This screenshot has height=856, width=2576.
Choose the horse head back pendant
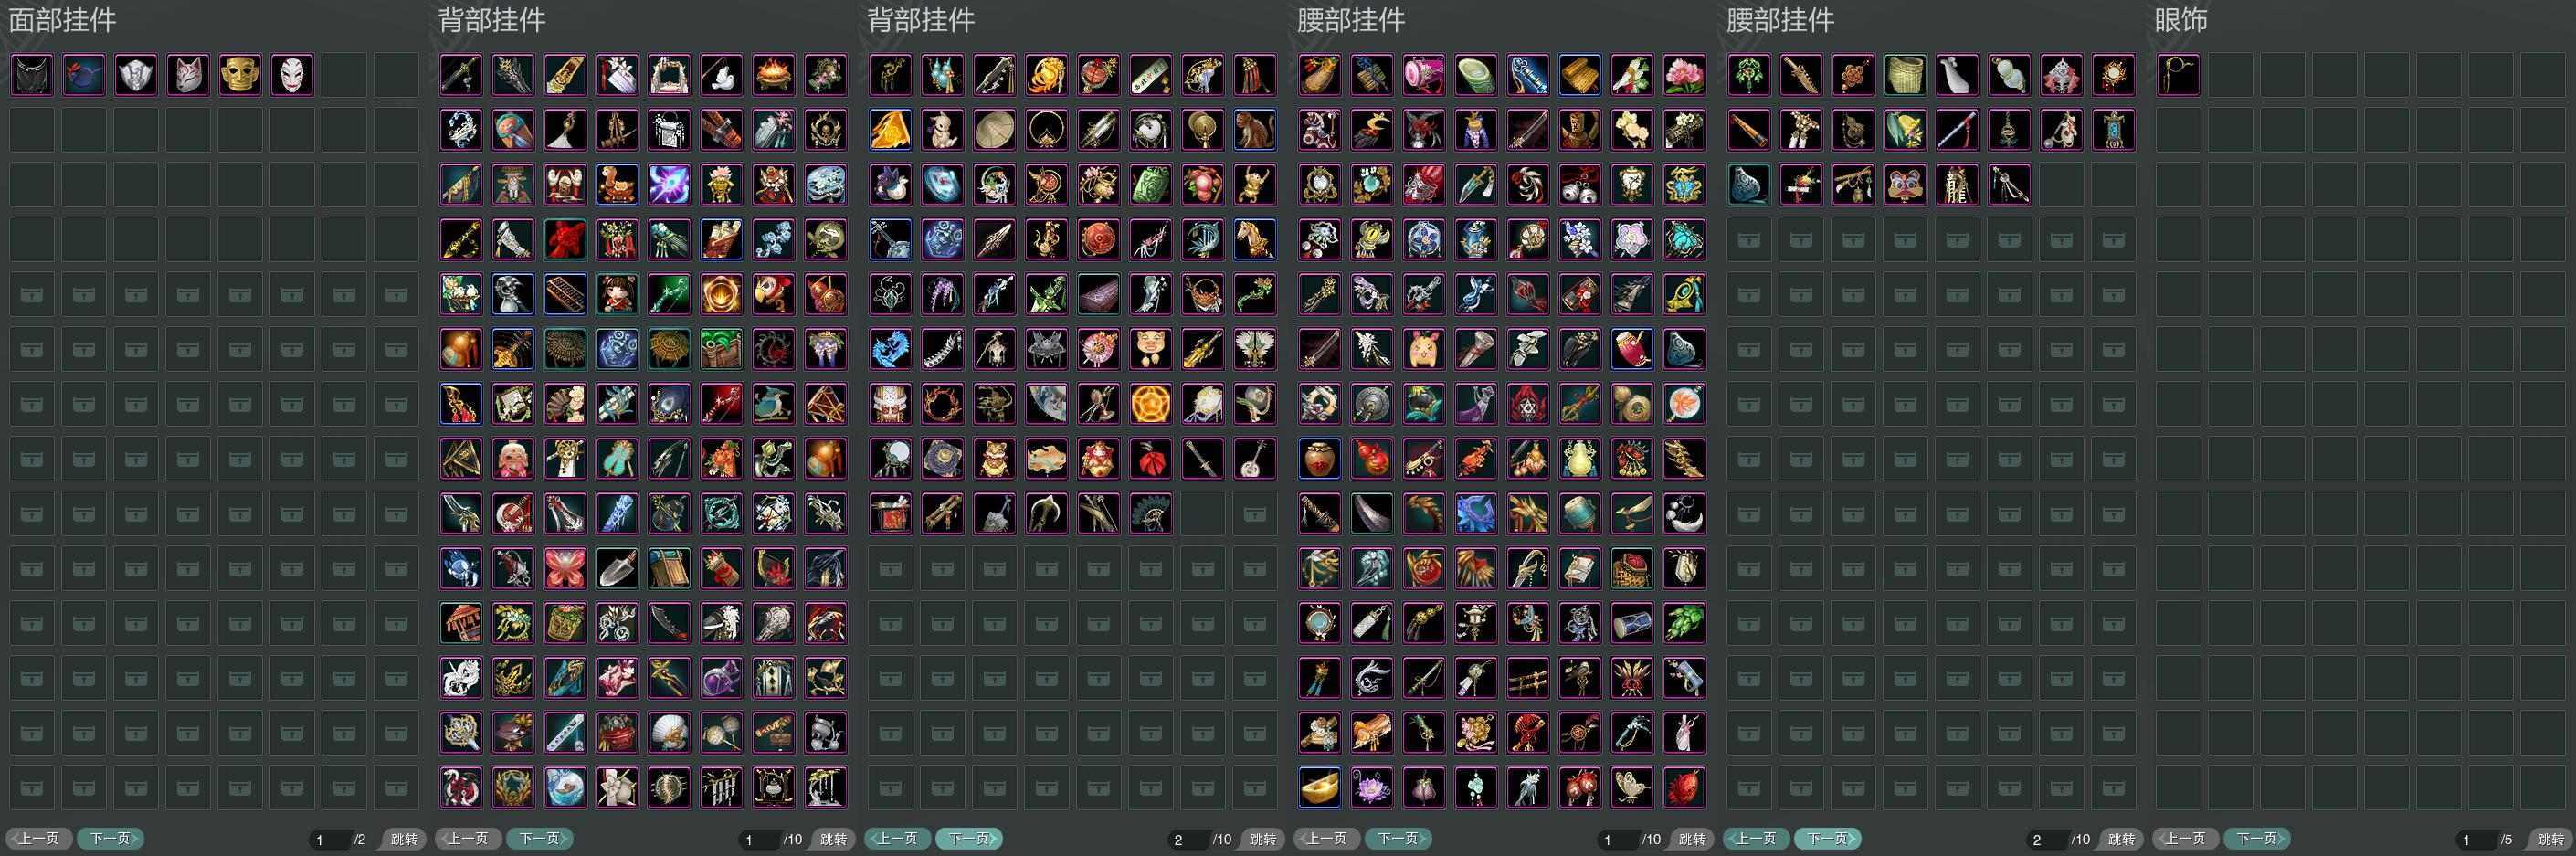point(1254,239)
